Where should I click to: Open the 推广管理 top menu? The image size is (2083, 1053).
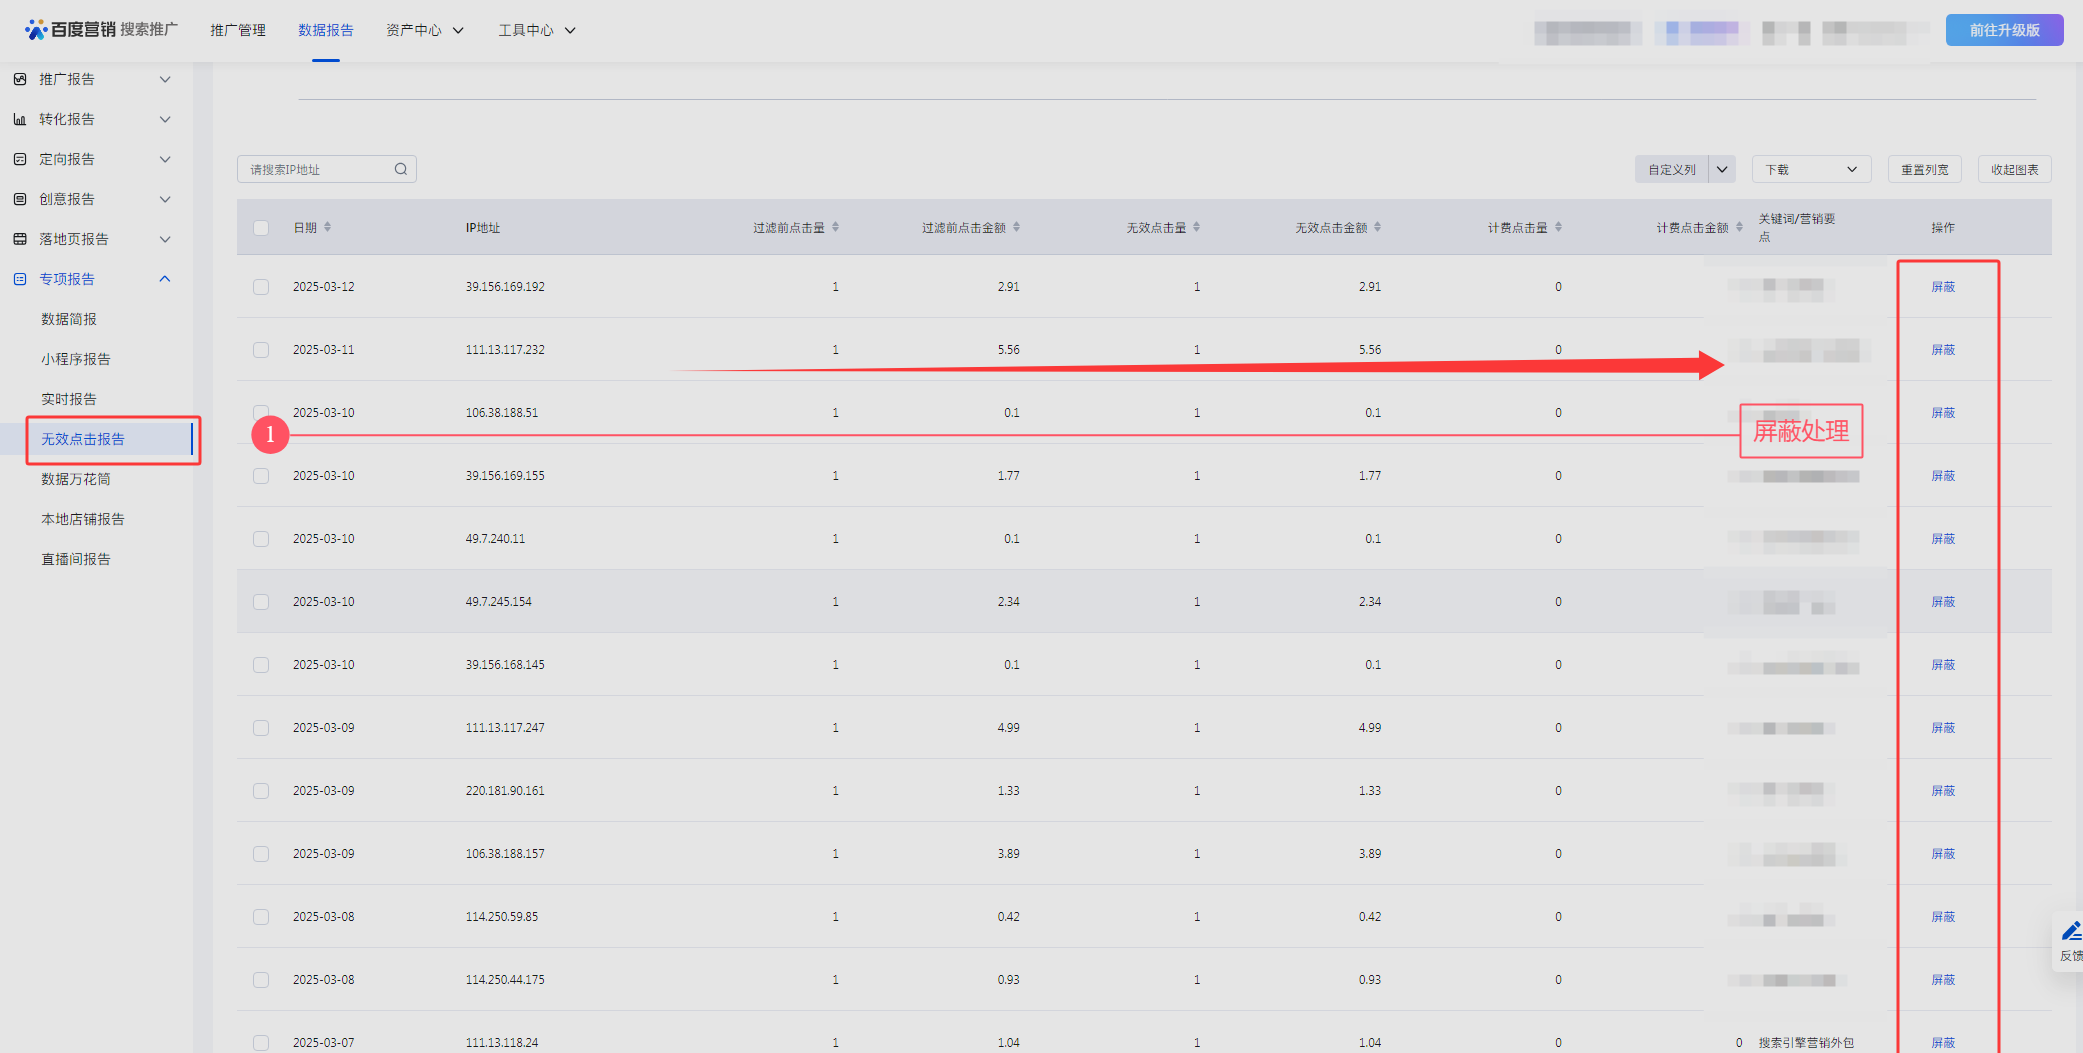point(238,30)
